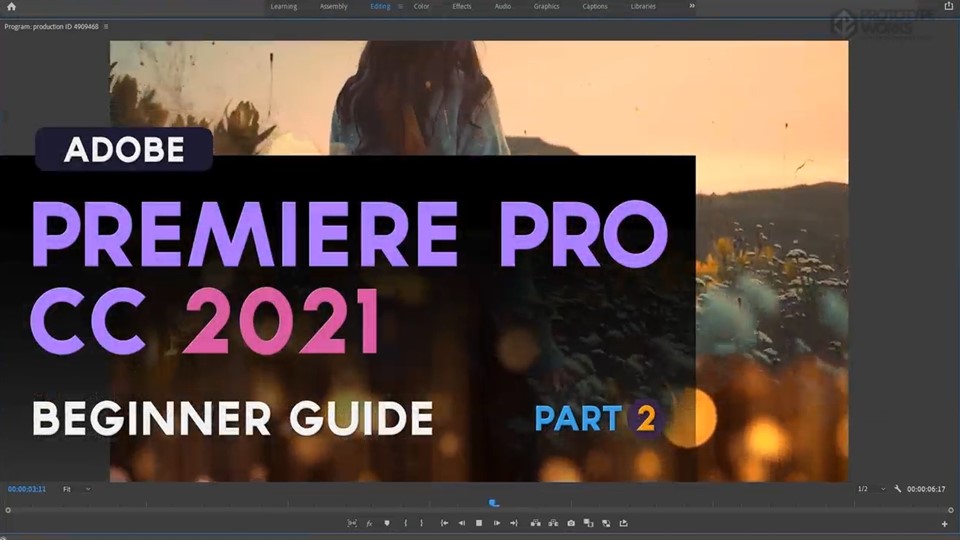Open Program monitor panel menu
Viewport: 960px width, 540px height.
click(106, 26)
